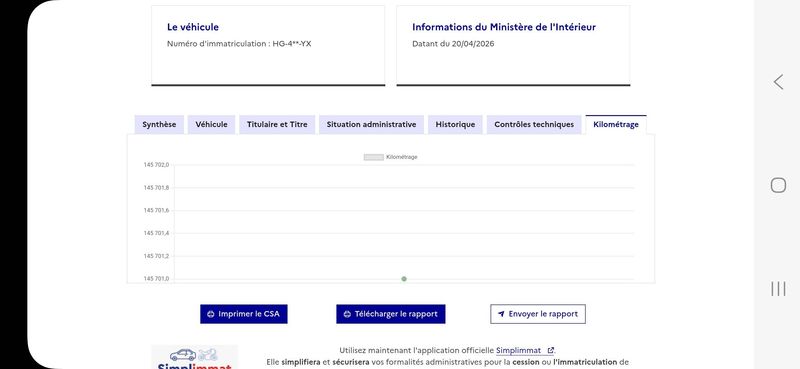Click the 145 701,8 axis label
Image resolution: width=800 pixels, height=369 pixels.
click(x=156, y=188)
